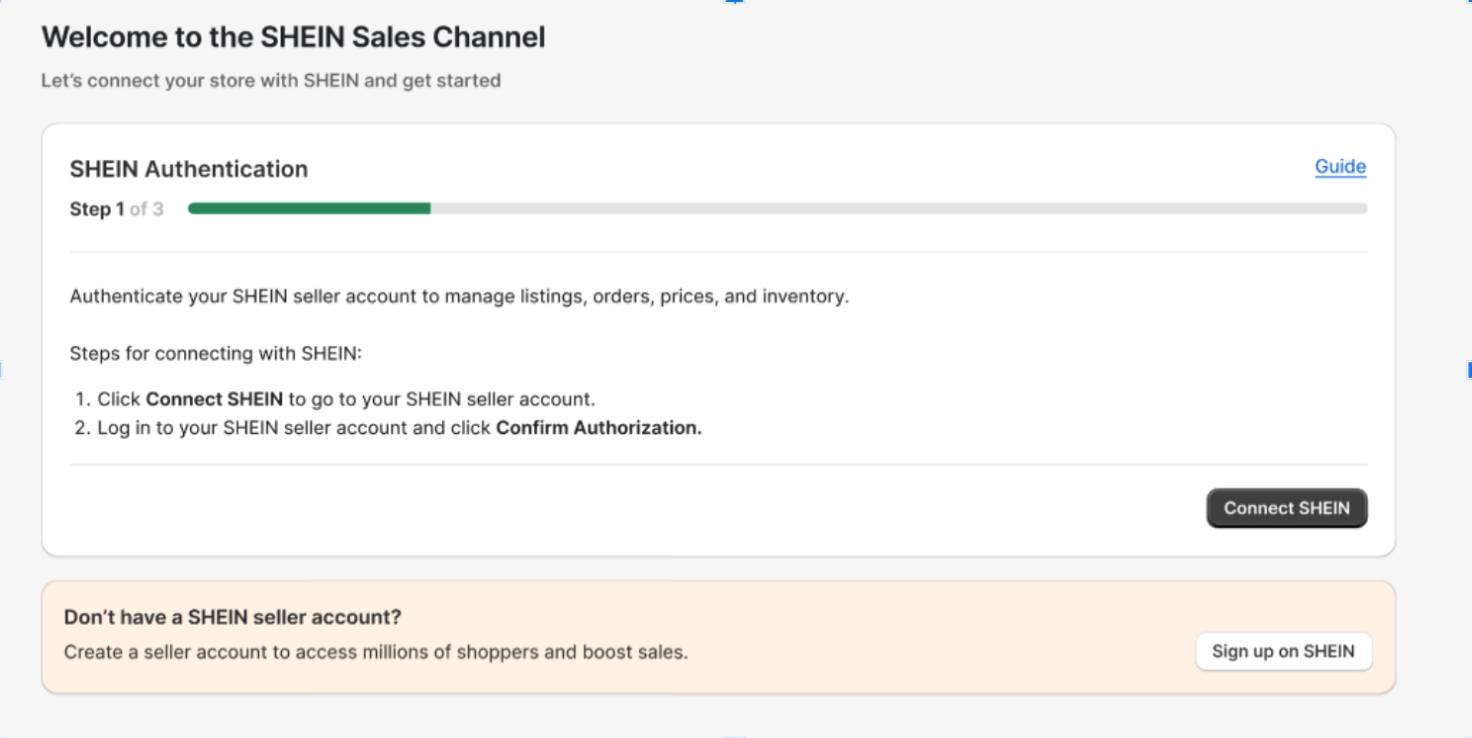Click Sign up on SHEIN button
1472x738 pixels.
1283,651
